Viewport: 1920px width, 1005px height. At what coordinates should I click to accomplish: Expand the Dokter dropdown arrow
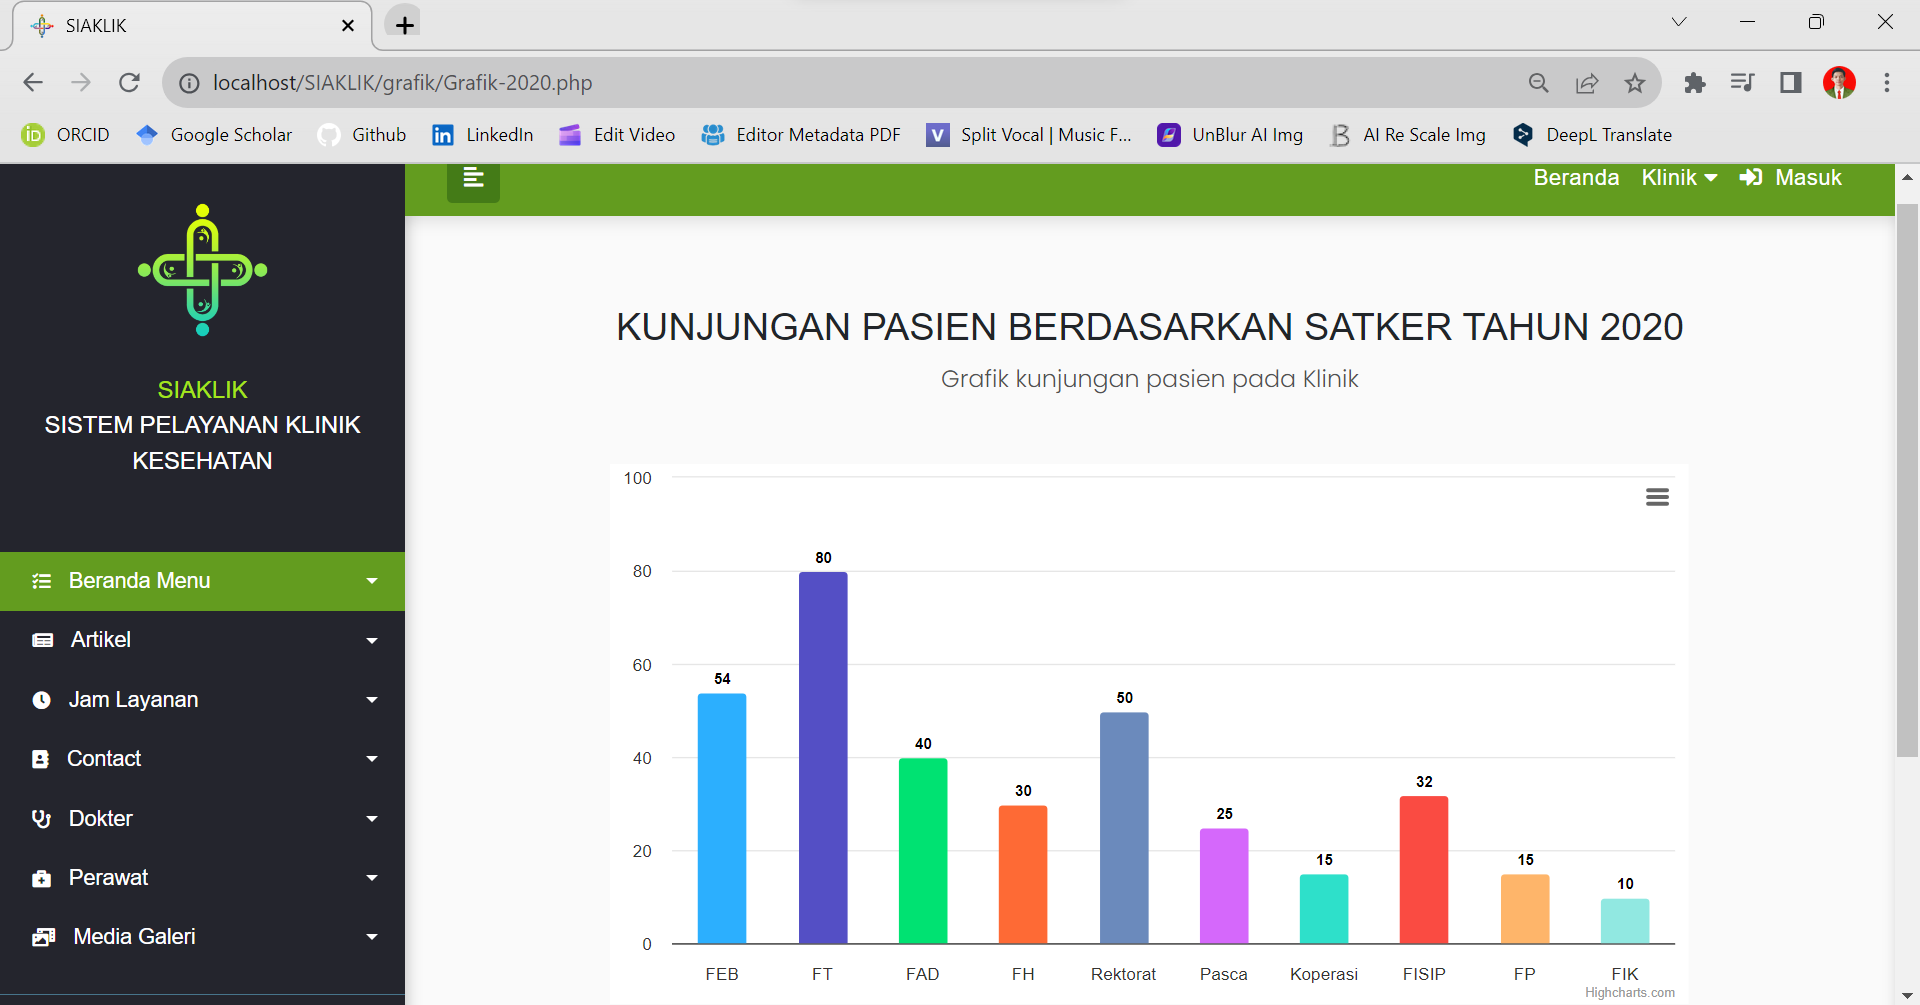[372, 819]
